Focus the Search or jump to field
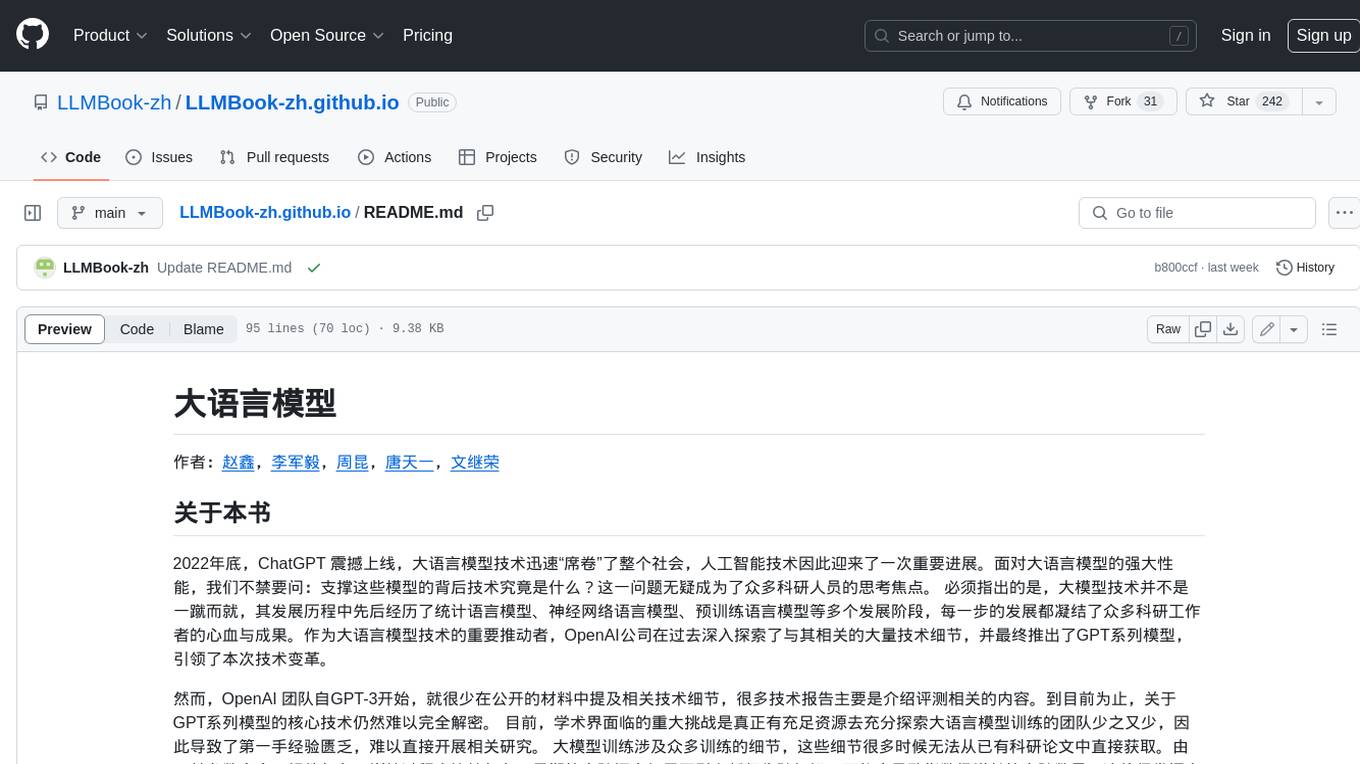Screen dimensions: 1360x764 [1031, 36]
